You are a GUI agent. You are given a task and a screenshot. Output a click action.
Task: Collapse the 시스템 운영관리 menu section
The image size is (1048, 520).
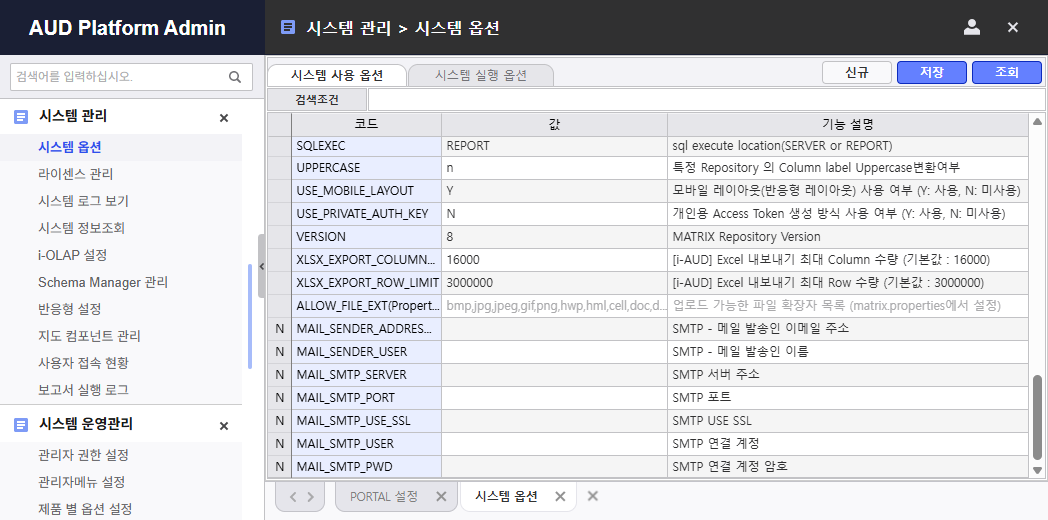tap(224, 426)
